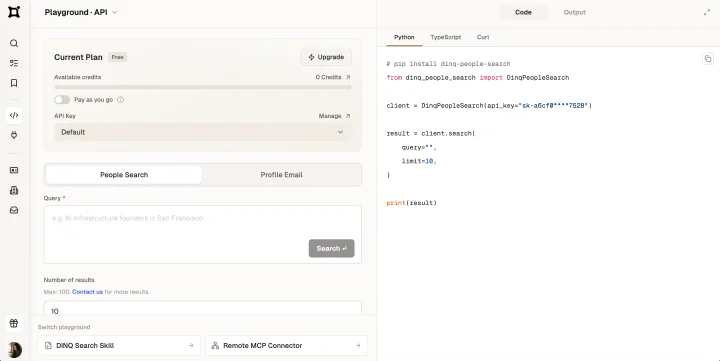Open the gift icon in sidebar

point(14,323)
